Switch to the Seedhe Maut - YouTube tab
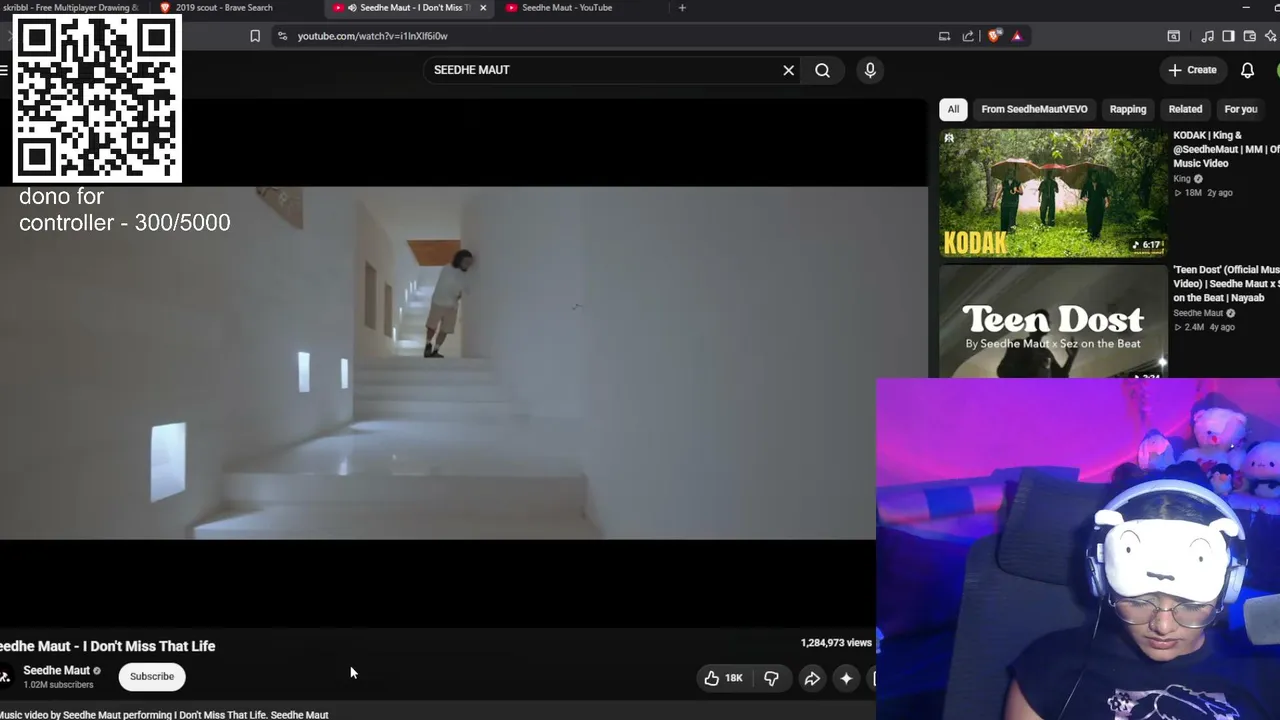 [x=567, y=8]
